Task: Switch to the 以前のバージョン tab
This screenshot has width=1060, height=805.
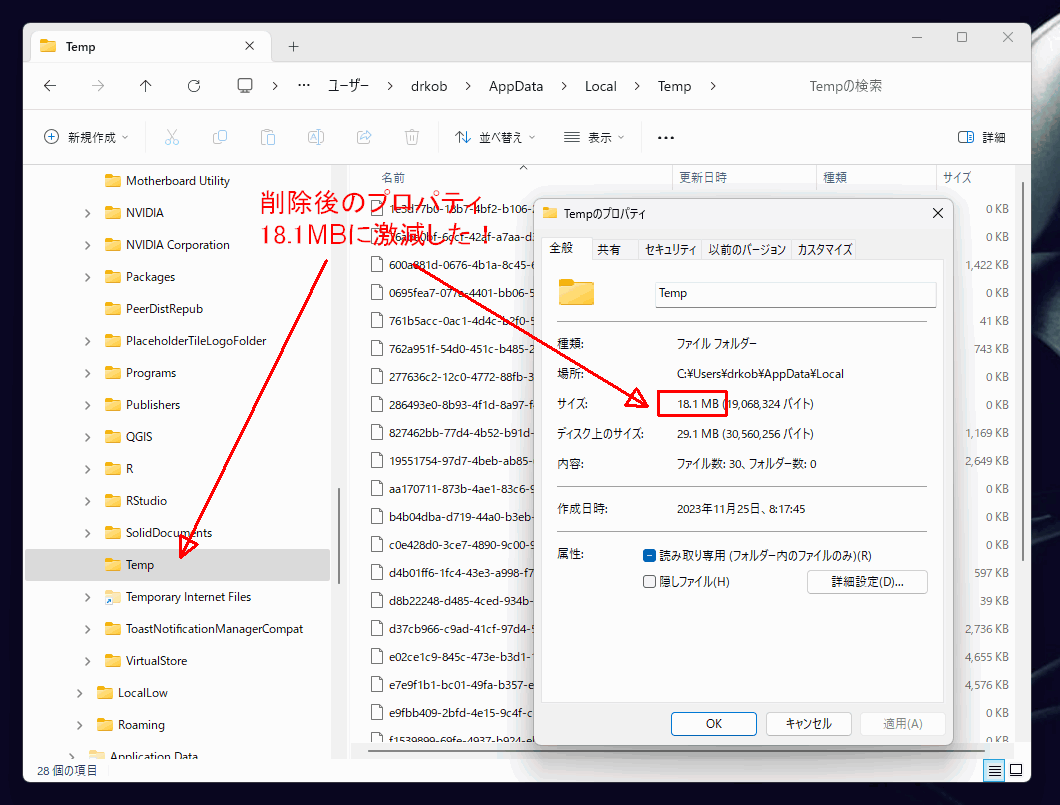Action: (747, 249)
